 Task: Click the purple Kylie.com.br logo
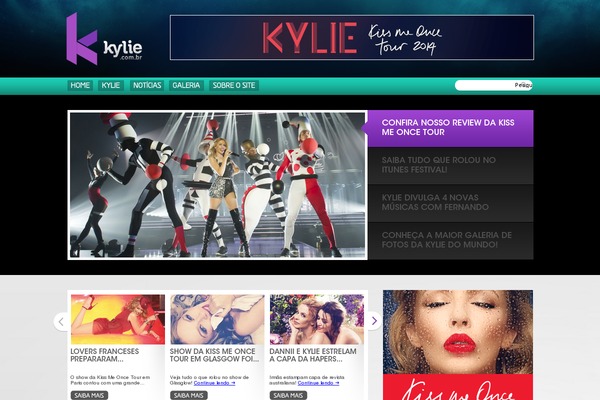(104, 39)
